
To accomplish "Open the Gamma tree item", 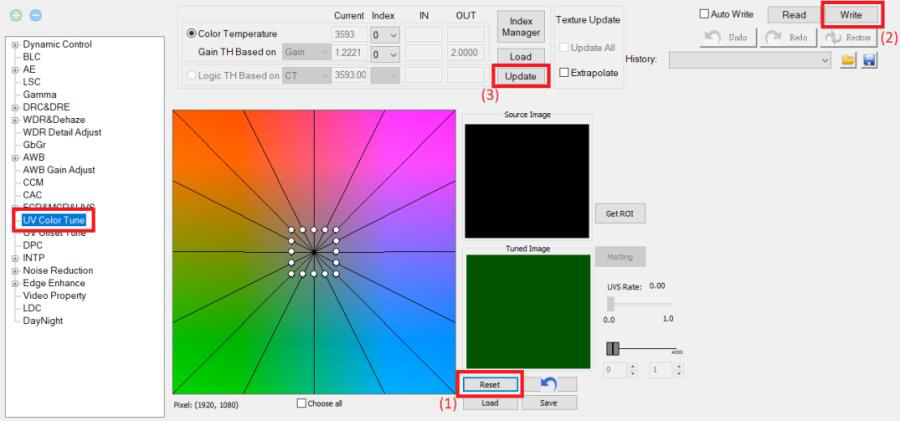I will coord(40,94).
